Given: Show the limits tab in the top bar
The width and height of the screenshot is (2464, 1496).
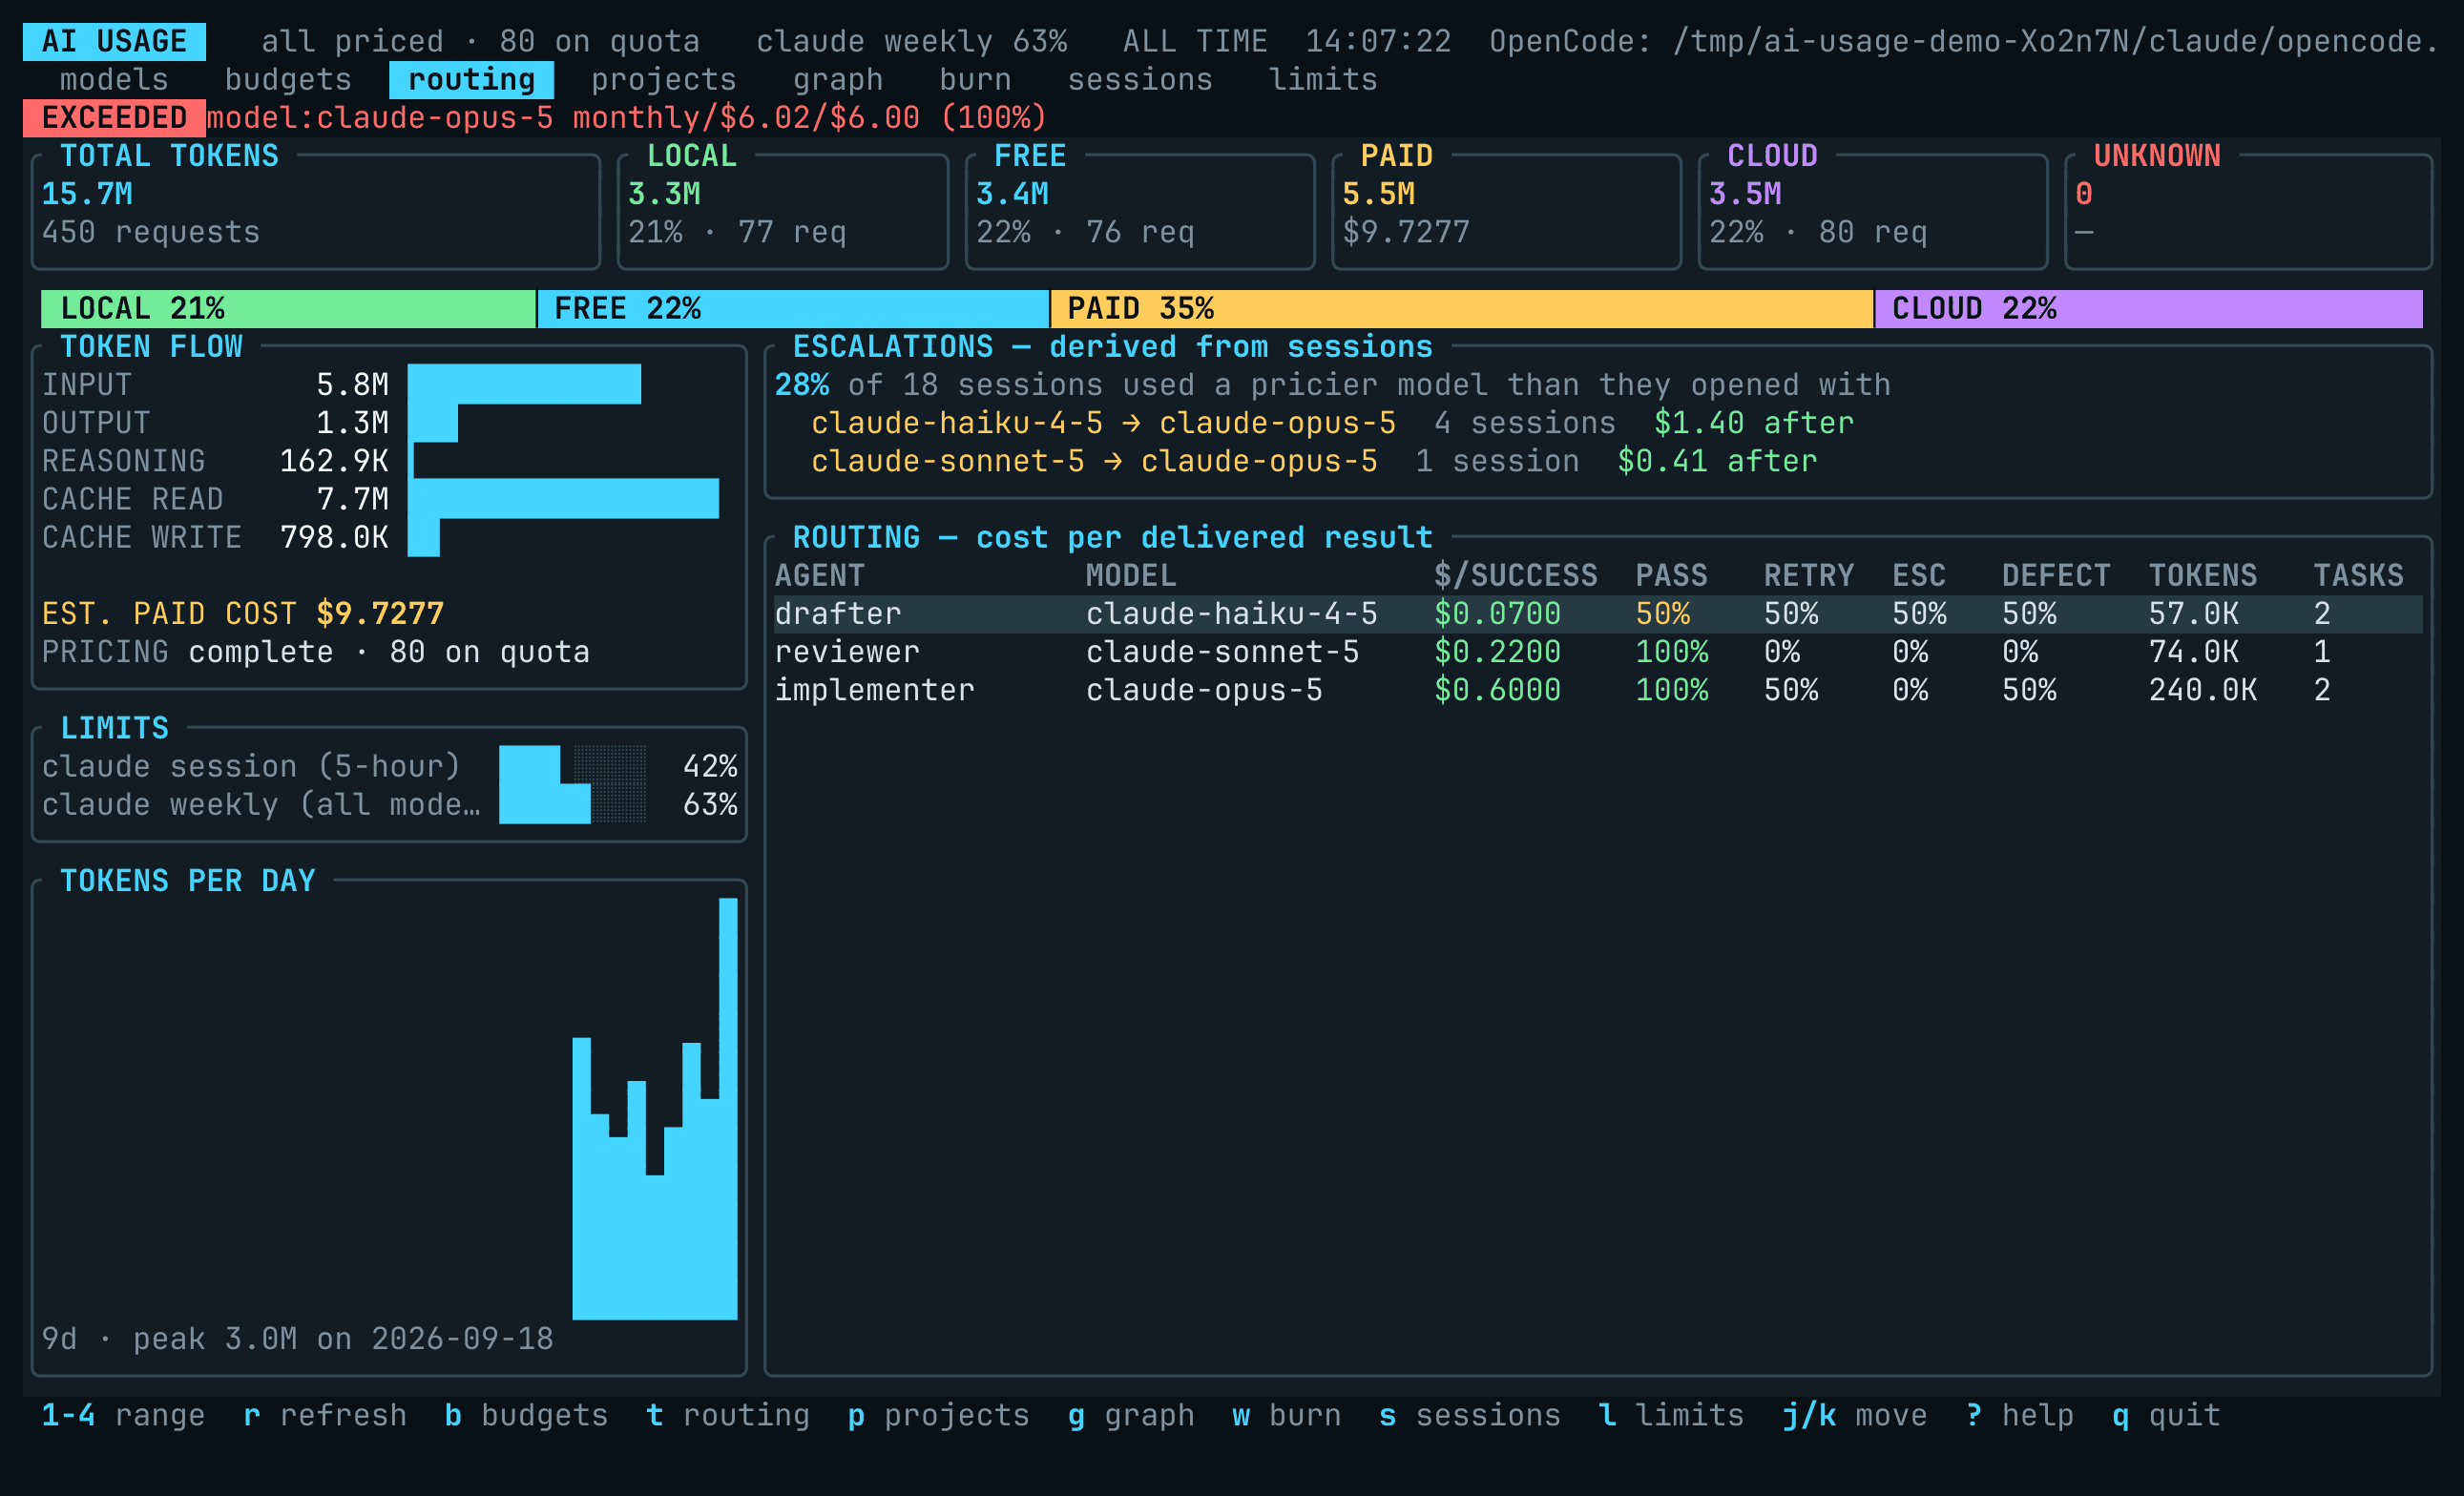Looking at the screenshot, I should point(1323,80).
